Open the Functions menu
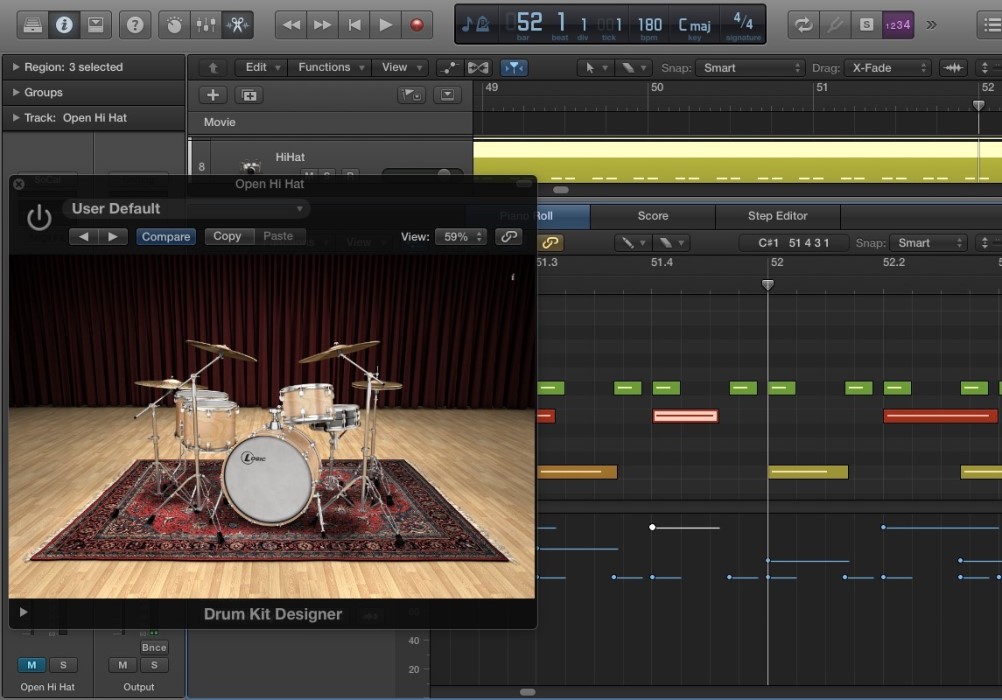The height and width of the screenshot is (700, 1002). point(329,67)
